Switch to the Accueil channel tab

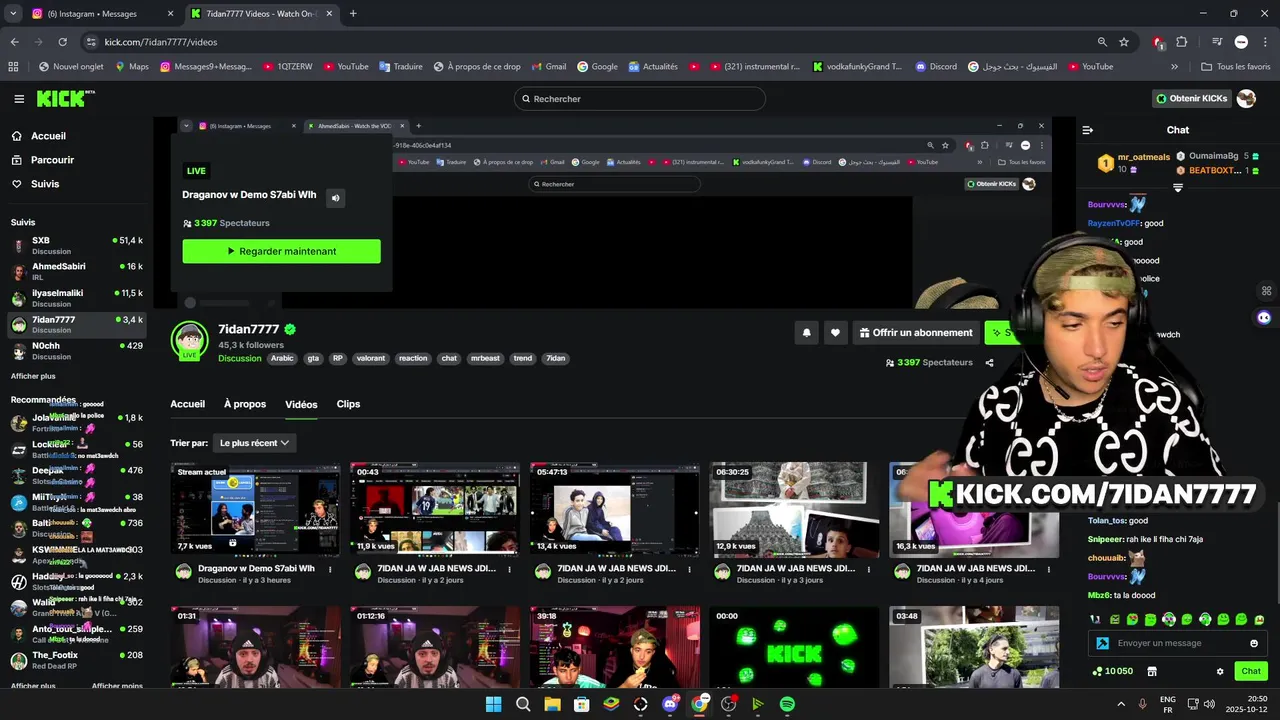187,404
